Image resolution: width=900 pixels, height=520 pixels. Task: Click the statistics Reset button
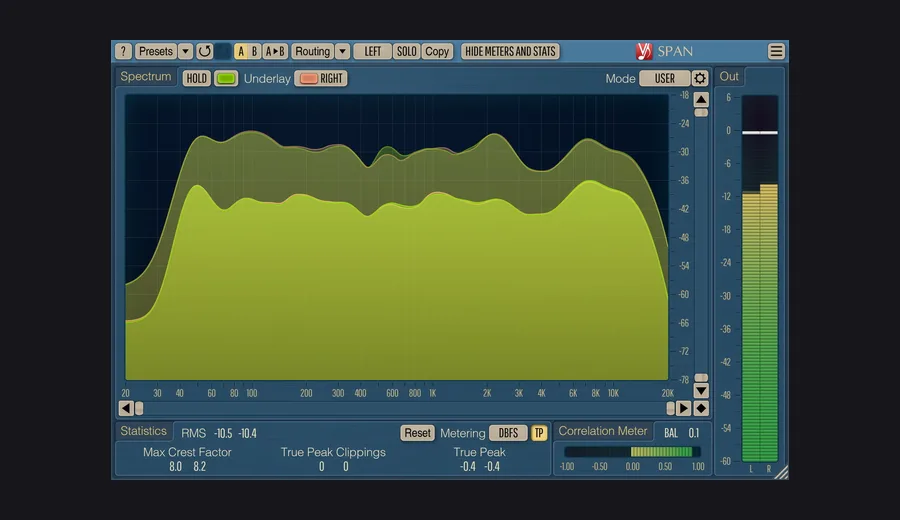pos(417,433)
